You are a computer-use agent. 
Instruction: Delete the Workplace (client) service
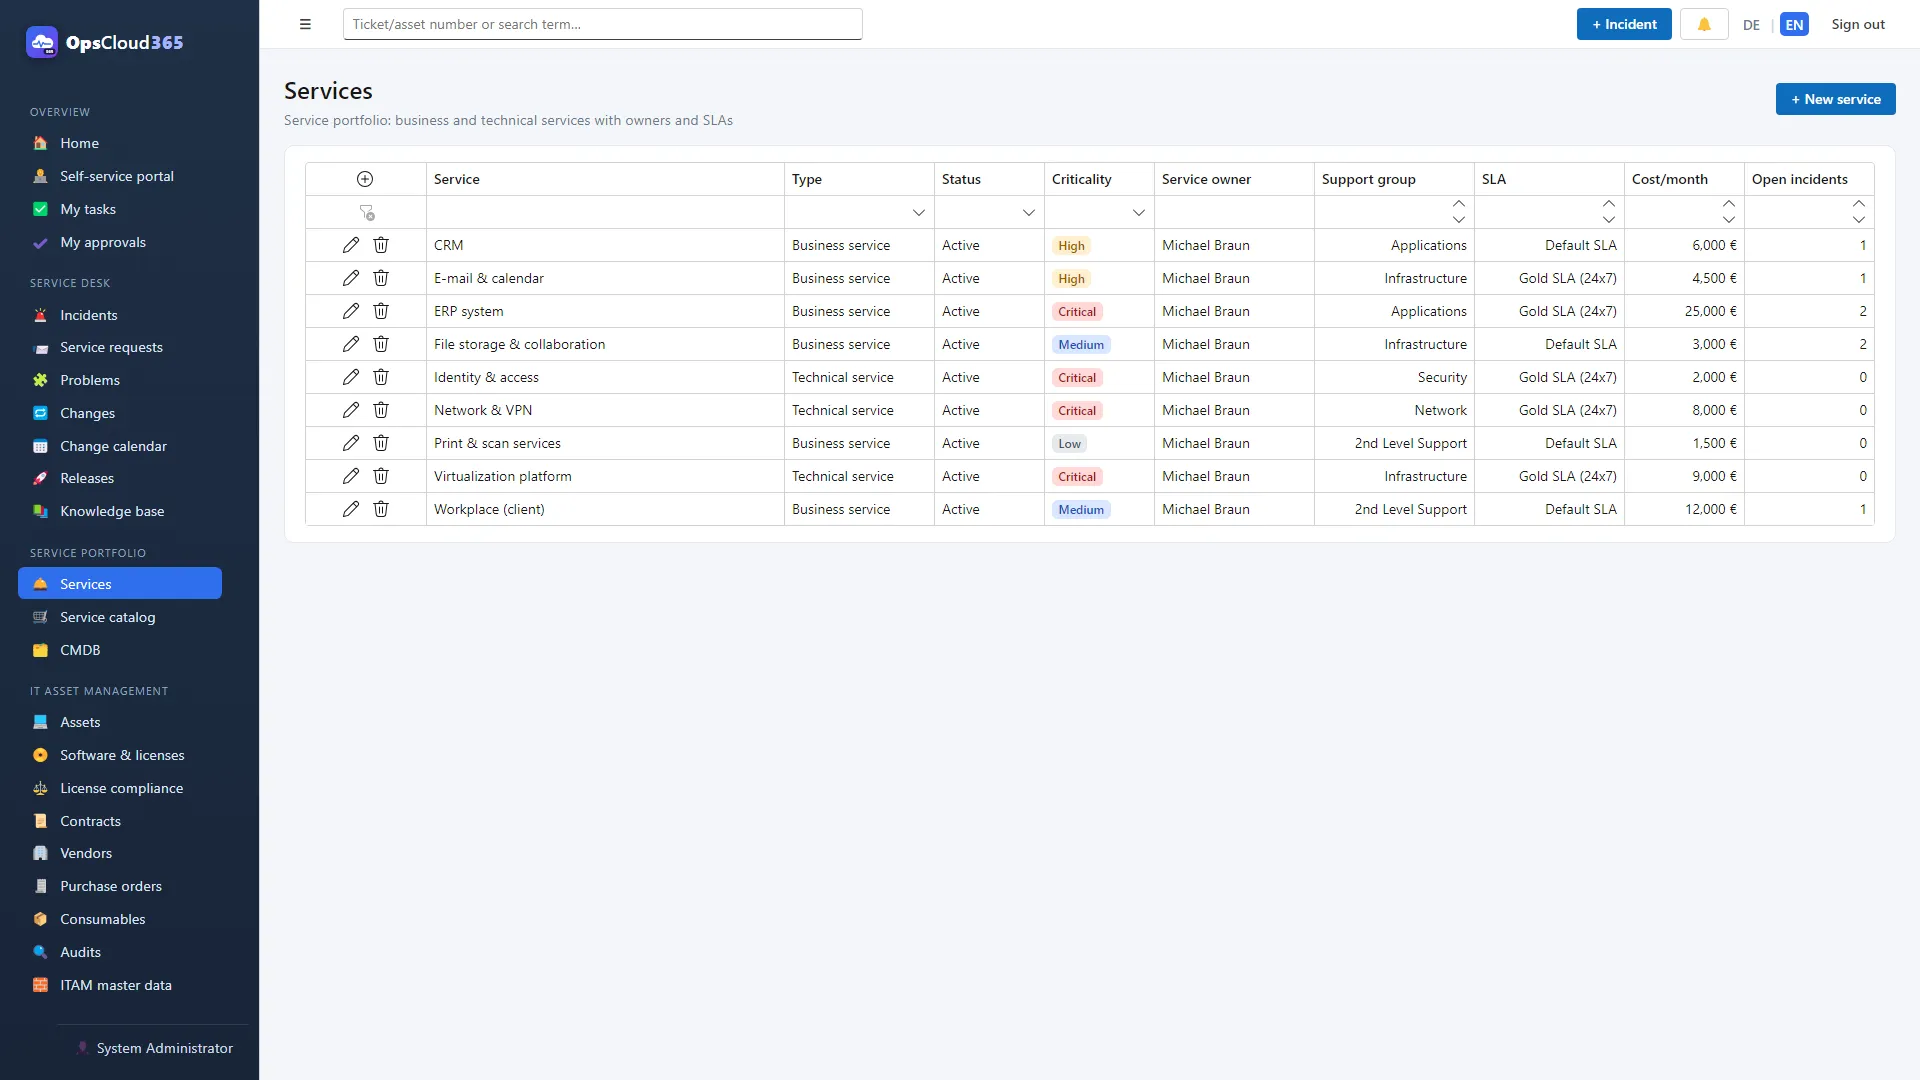pos(381,509)
